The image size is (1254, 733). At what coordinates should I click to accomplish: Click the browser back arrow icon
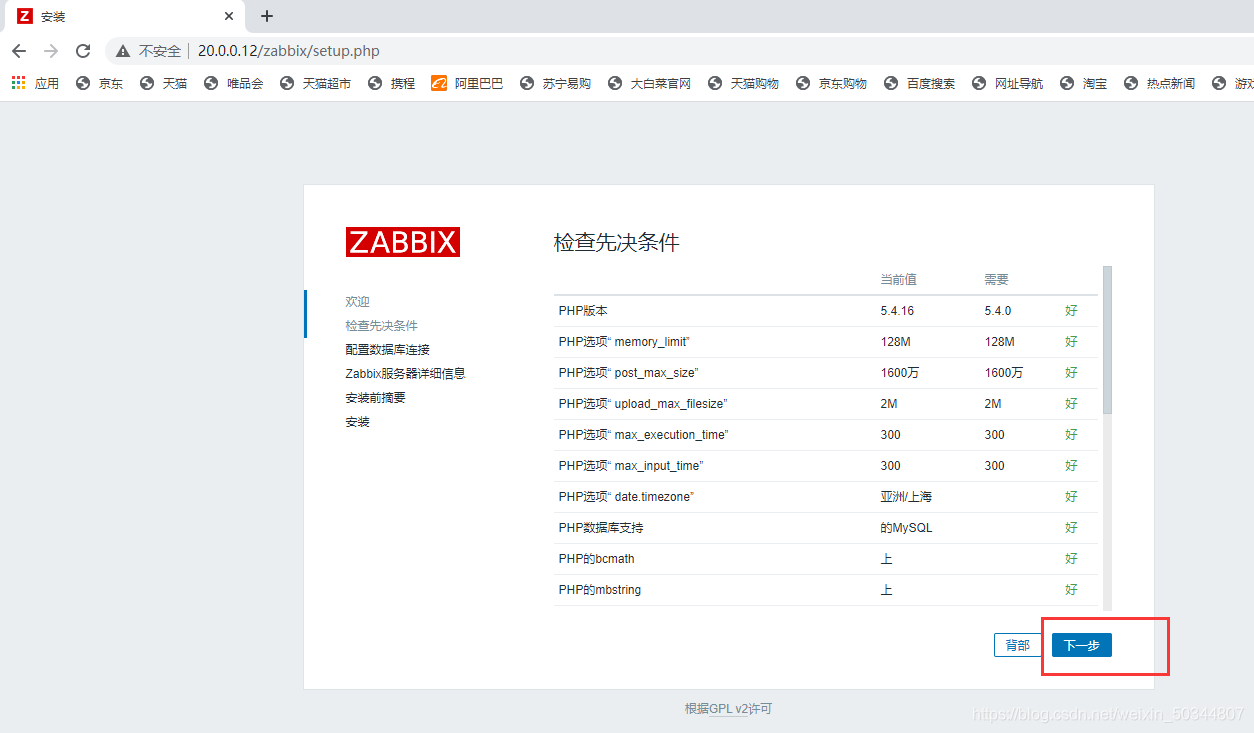point(19,51)
